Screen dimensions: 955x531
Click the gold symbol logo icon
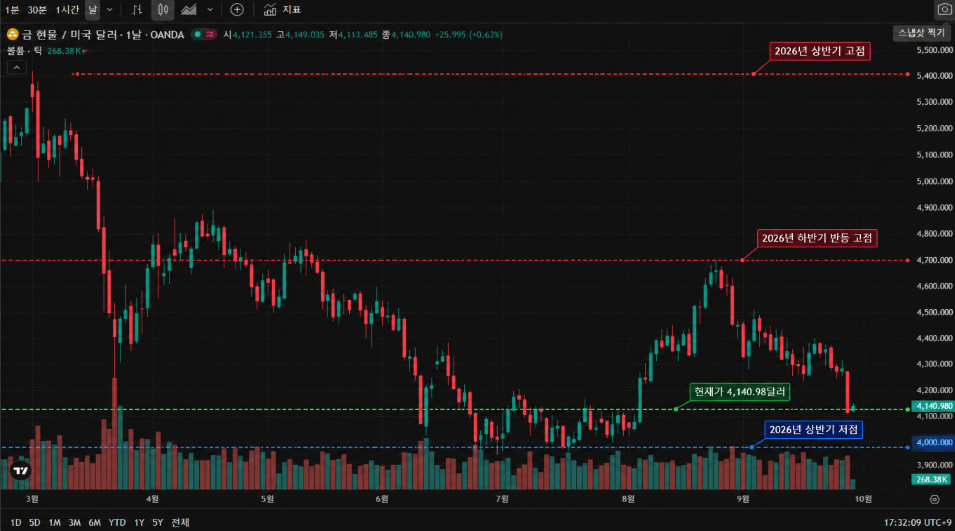(12, 35)
